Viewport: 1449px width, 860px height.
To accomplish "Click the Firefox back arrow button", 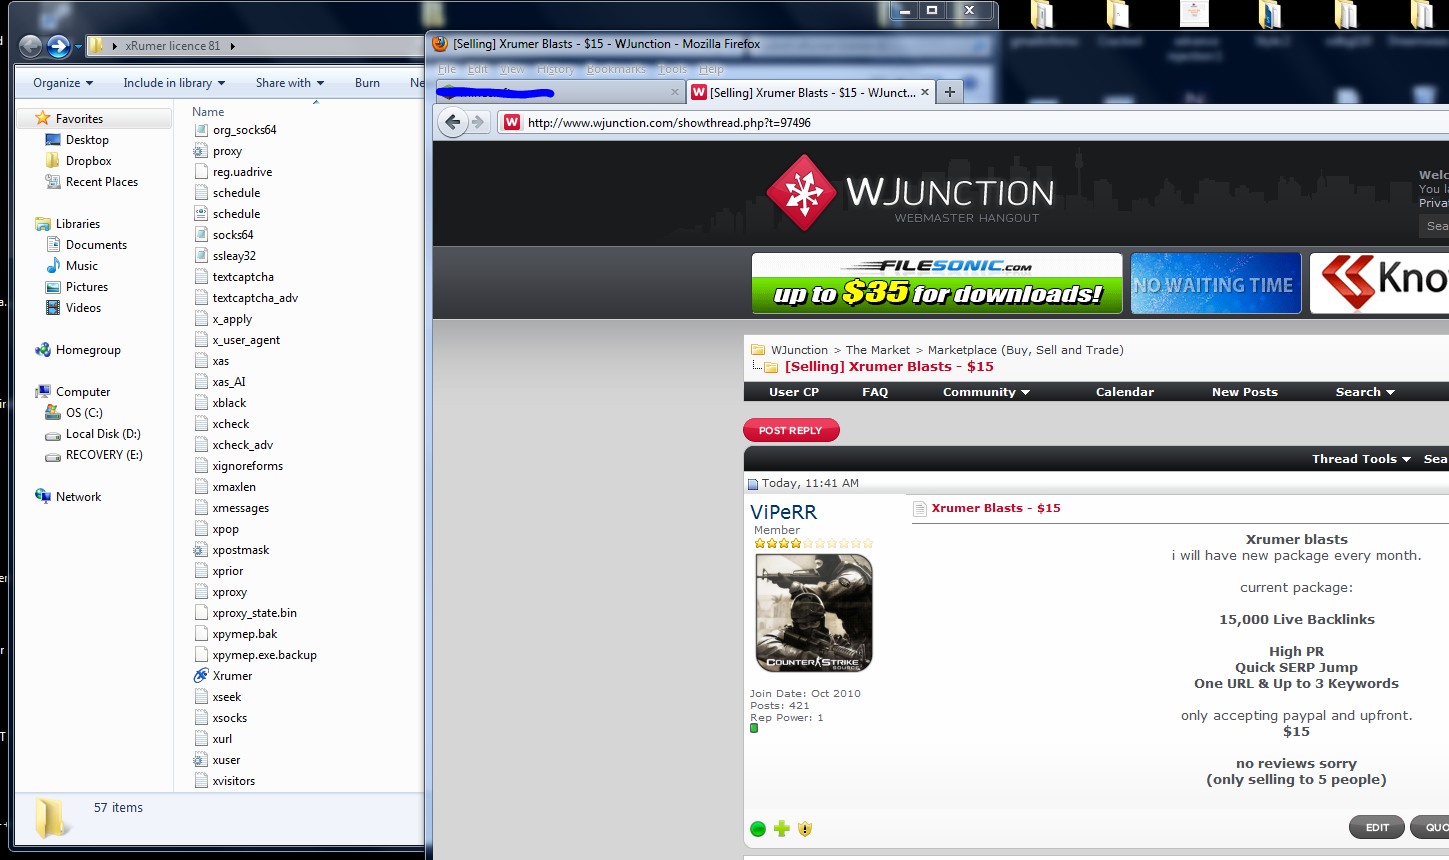I will tap(453, 122).
